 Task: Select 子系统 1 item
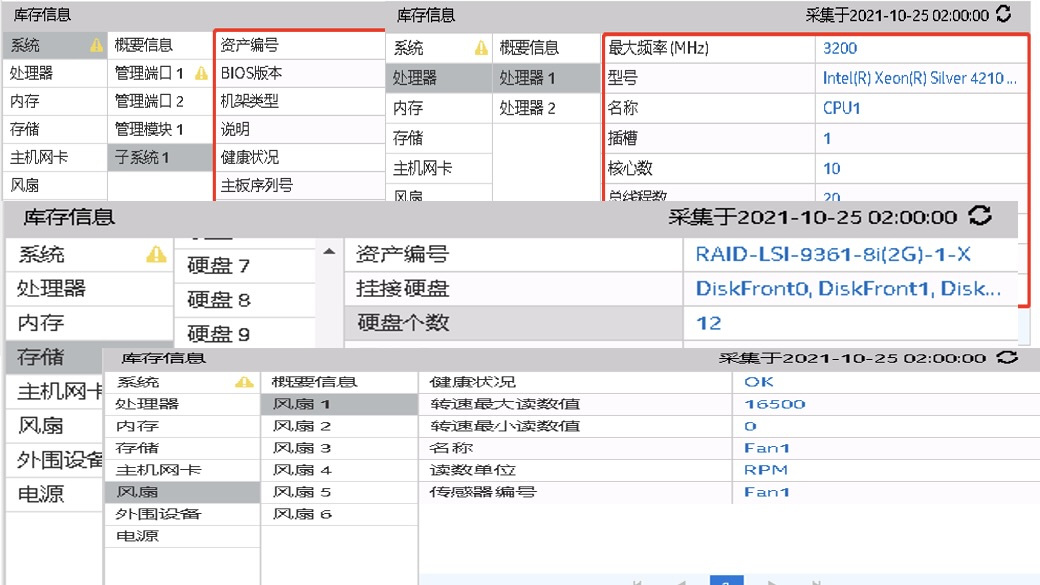tap(142, 157)
